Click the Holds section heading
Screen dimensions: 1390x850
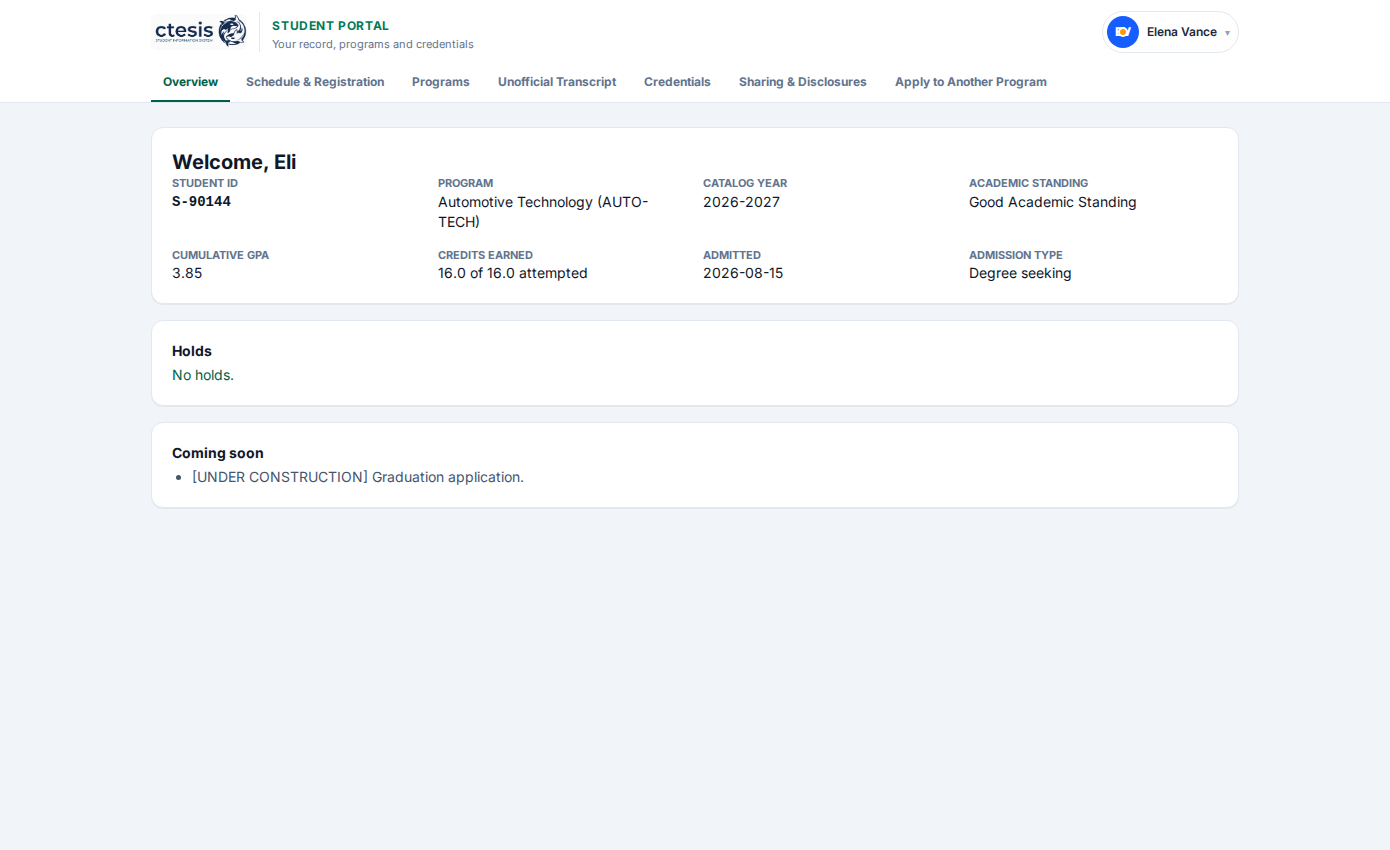tap(192, 351)
